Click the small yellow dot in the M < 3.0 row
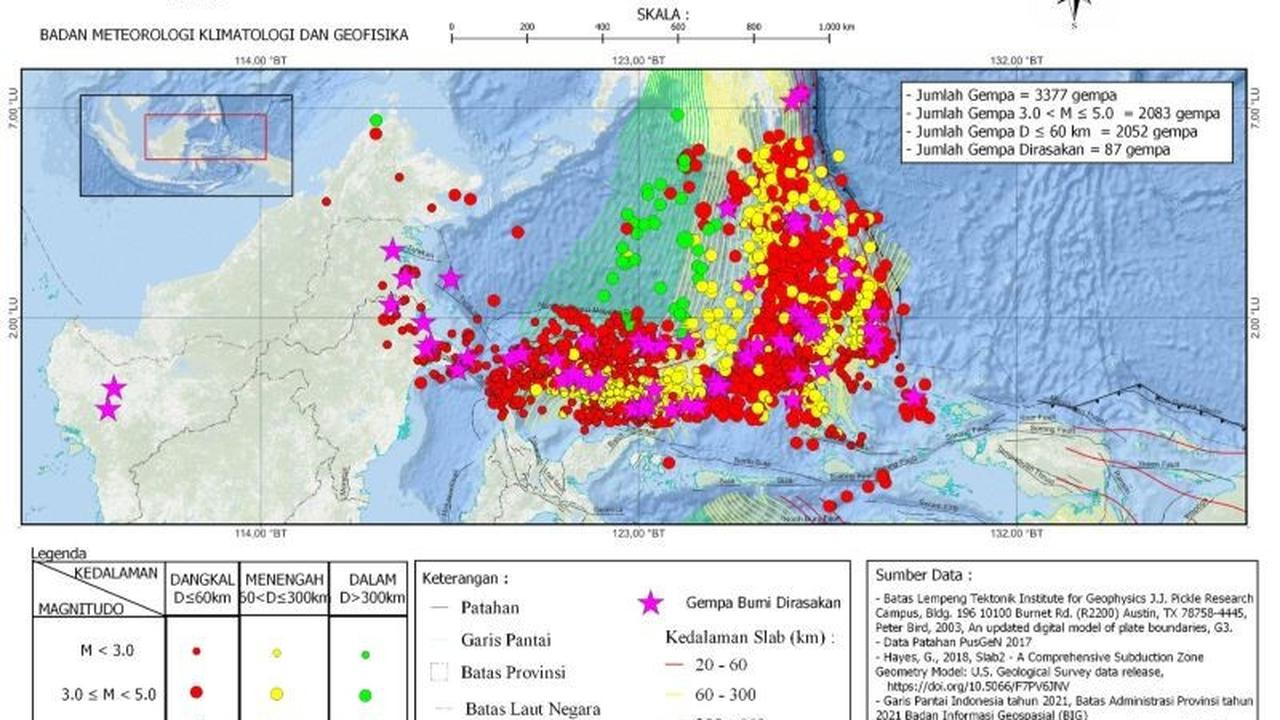Image resolution: width=1280 pixels, height=720 pixels. tap(277, 653)
